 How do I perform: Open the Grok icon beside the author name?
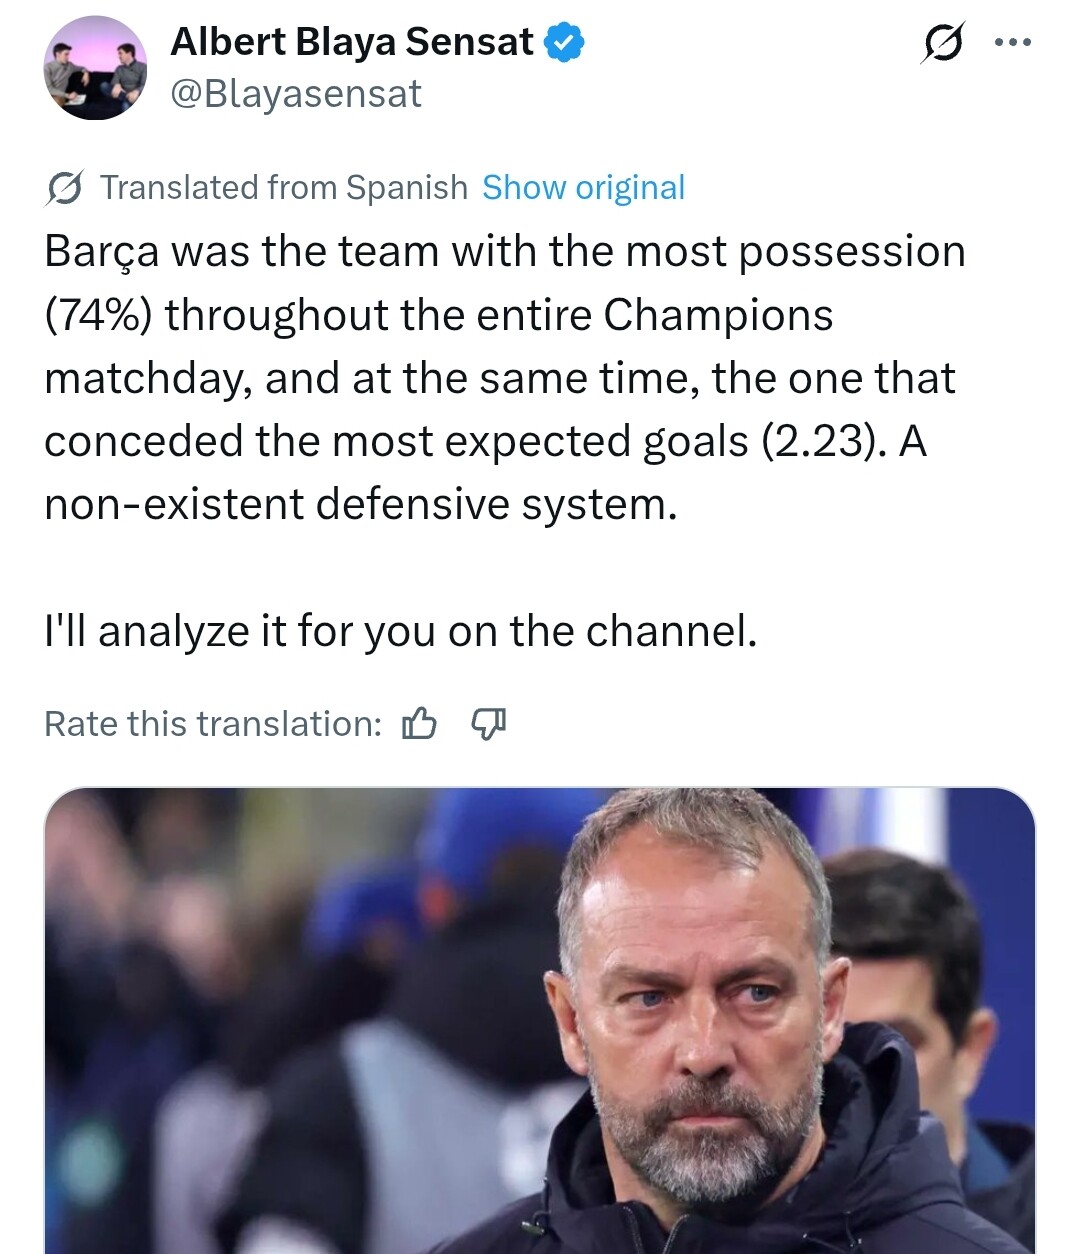coord(942,44)
